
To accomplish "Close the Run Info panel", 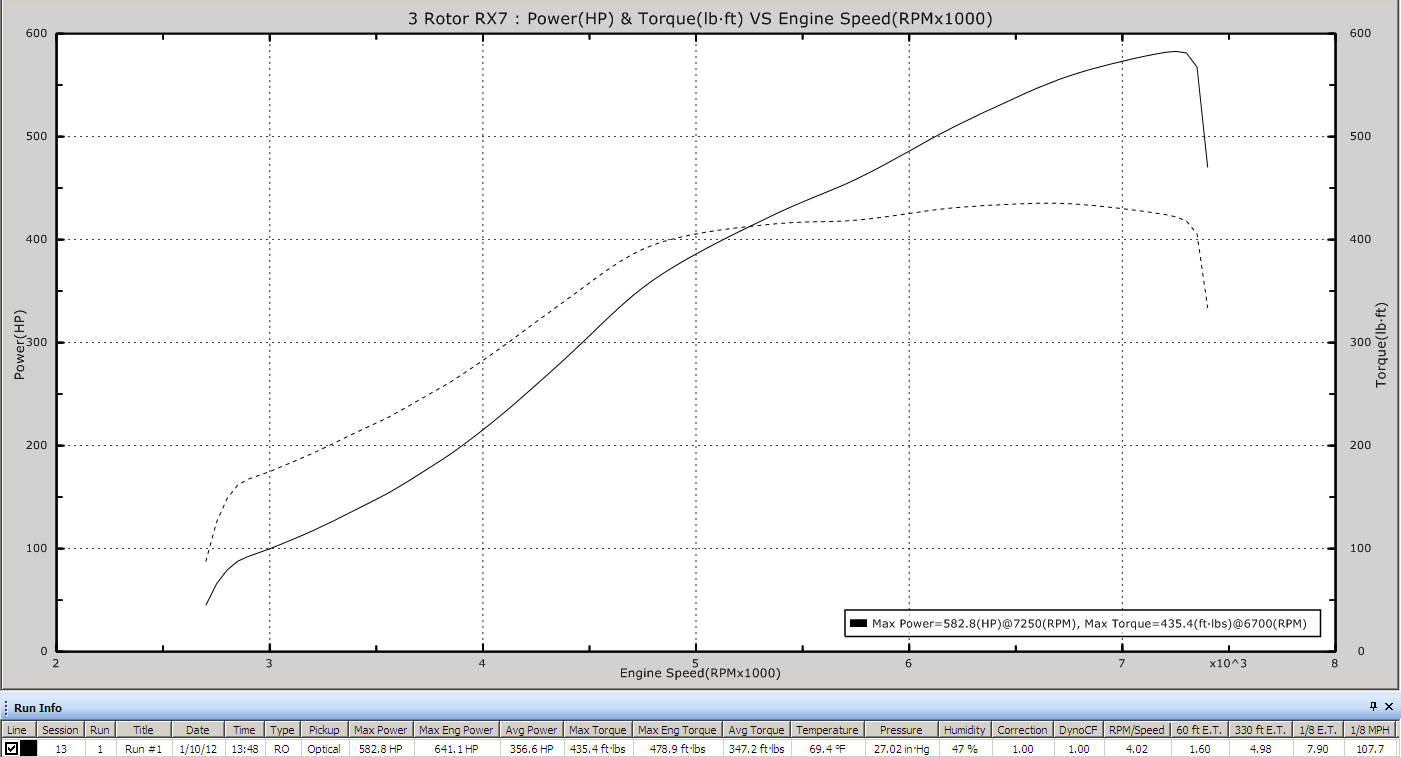I will pos(1389,707).
